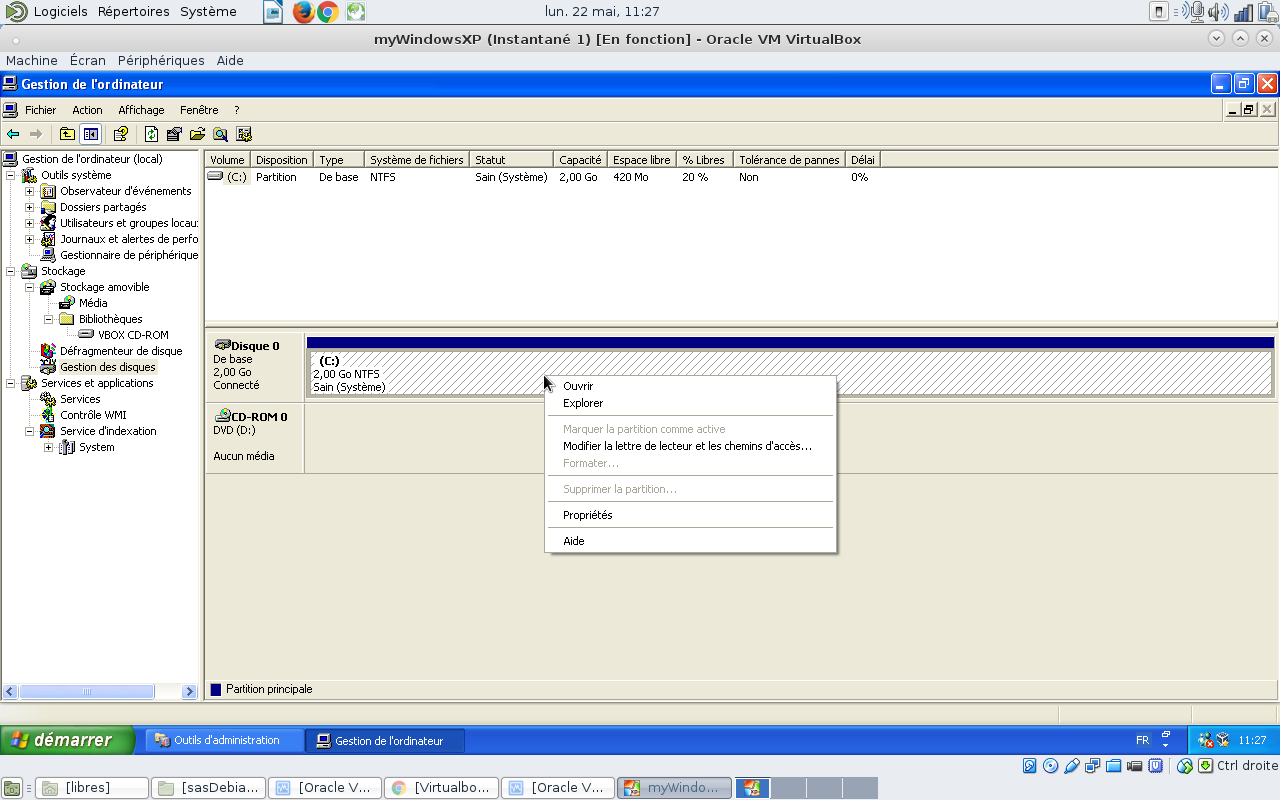Click the tree pane horizontal scrollbar thumb
The height and width of the screenshot is (800, 1280).
(87, 691)
